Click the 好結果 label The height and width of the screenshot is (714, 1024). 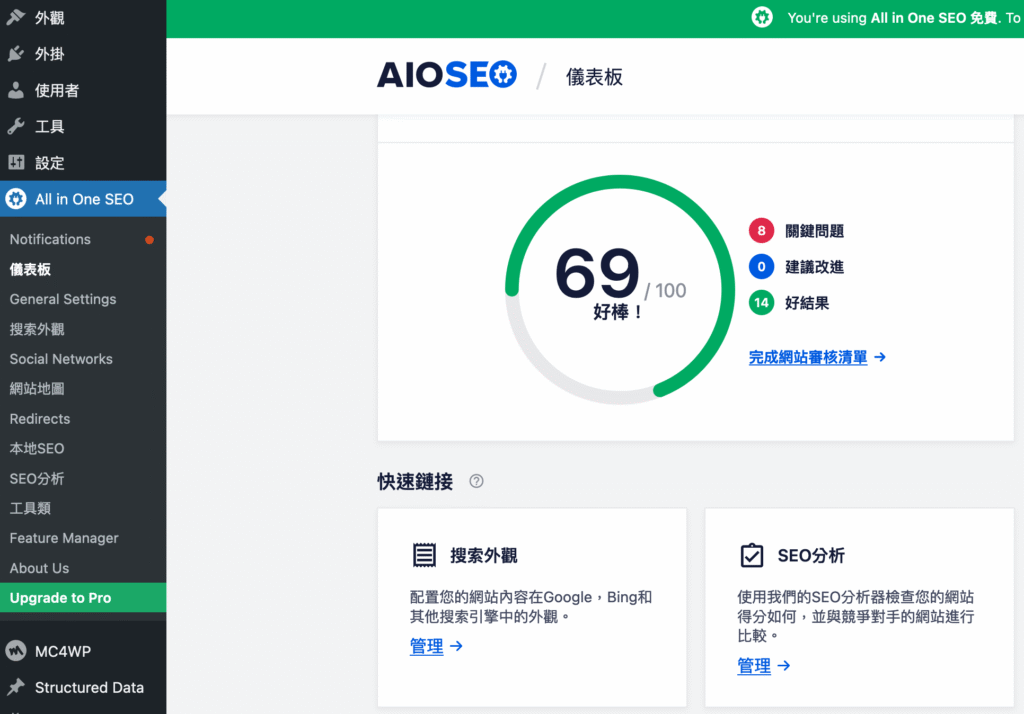point(807,303)
